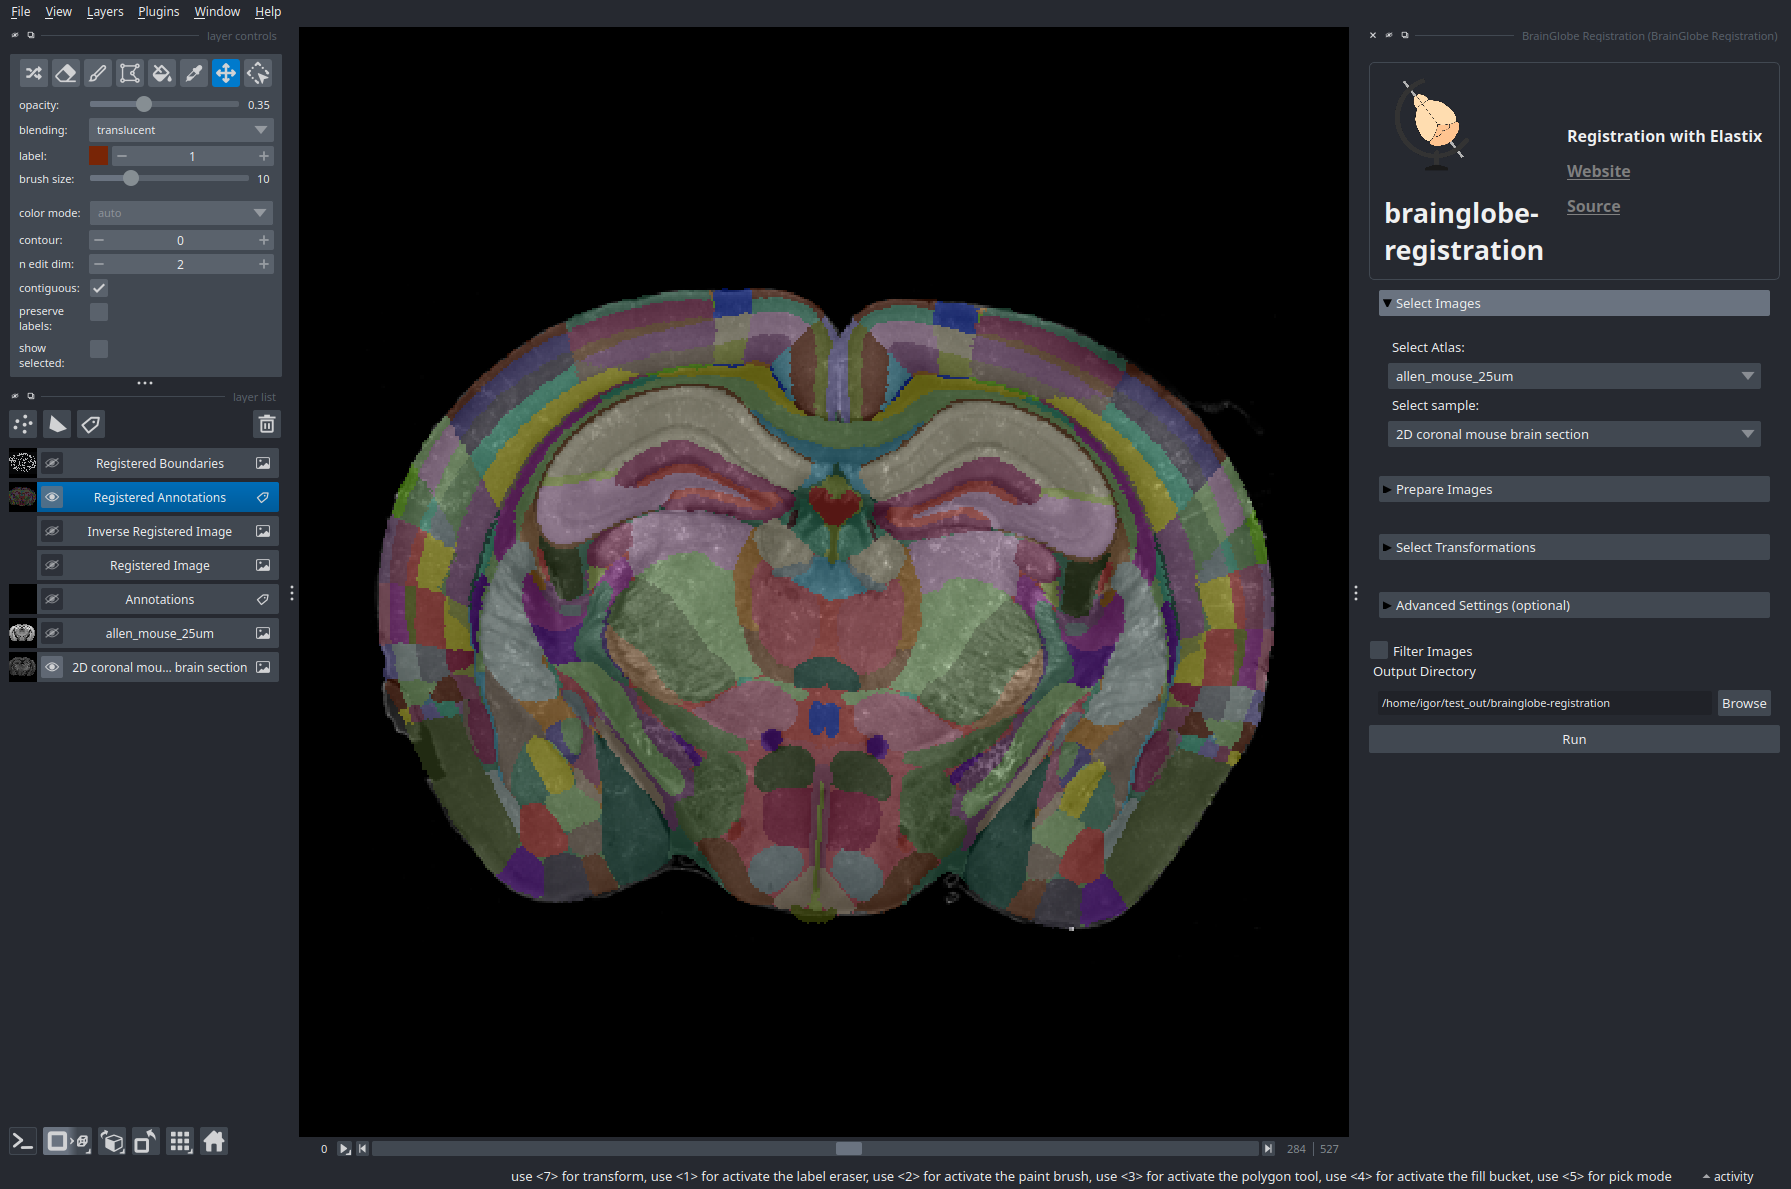The height and width of the screenshot is (1189, 1791).
Task: Open the blending mode dropdown
Action: click(x=181, y=130)
